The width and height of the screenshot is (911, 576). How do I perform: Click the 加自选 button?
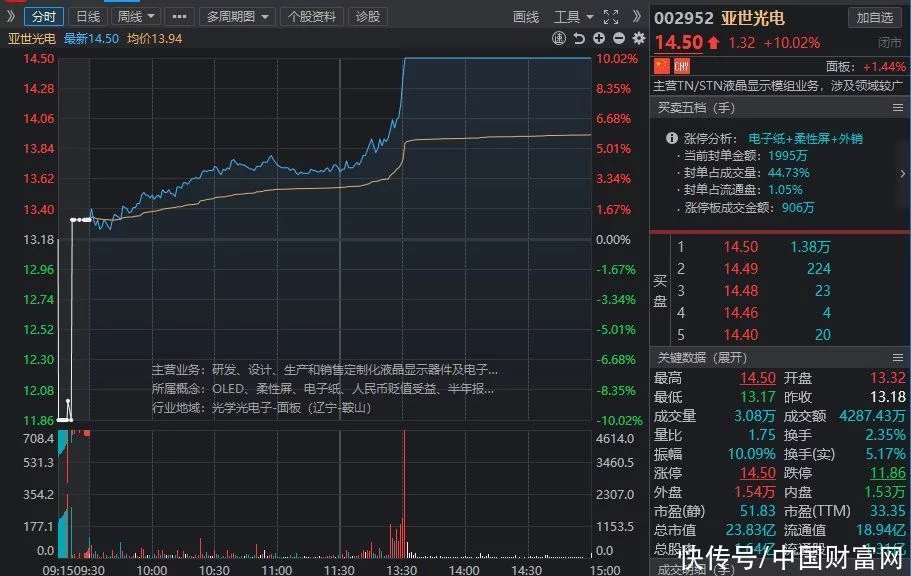[x=875, y=17]
